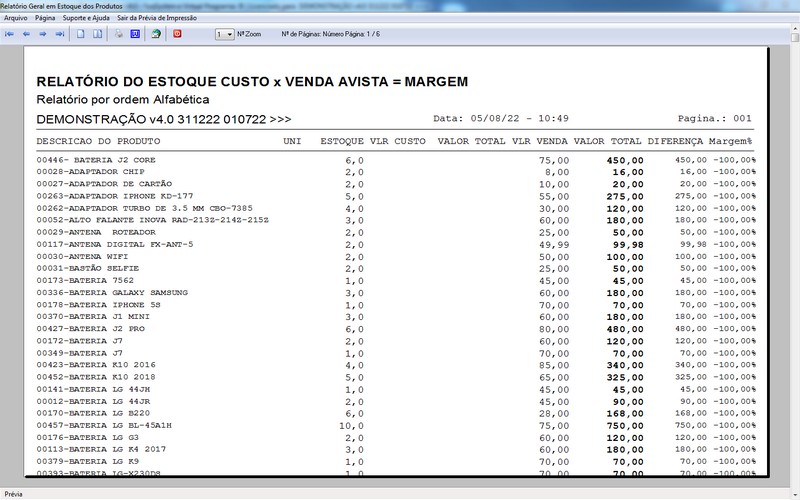Click the 'VLR VENDA' column header

tap(540, 141)
